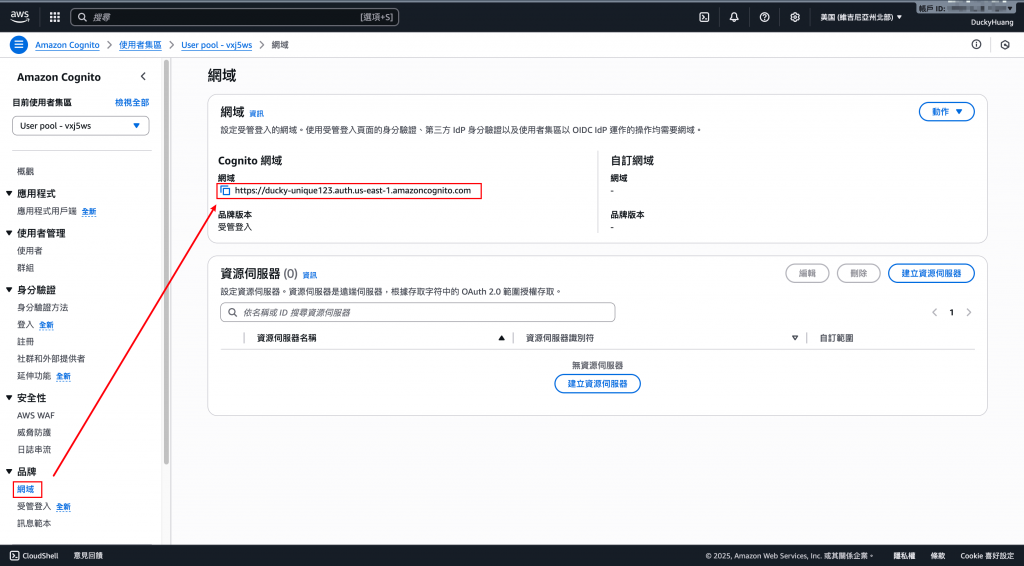Screen dimensions: 1024x566
Task: Click page number 1 in pagination
Action: point(952,313)
